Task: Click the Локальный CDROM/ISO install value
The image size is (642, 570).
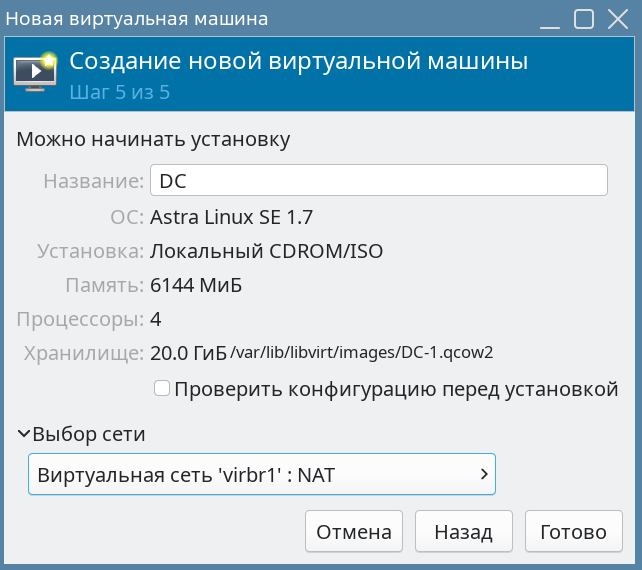Action: [266, 251]
